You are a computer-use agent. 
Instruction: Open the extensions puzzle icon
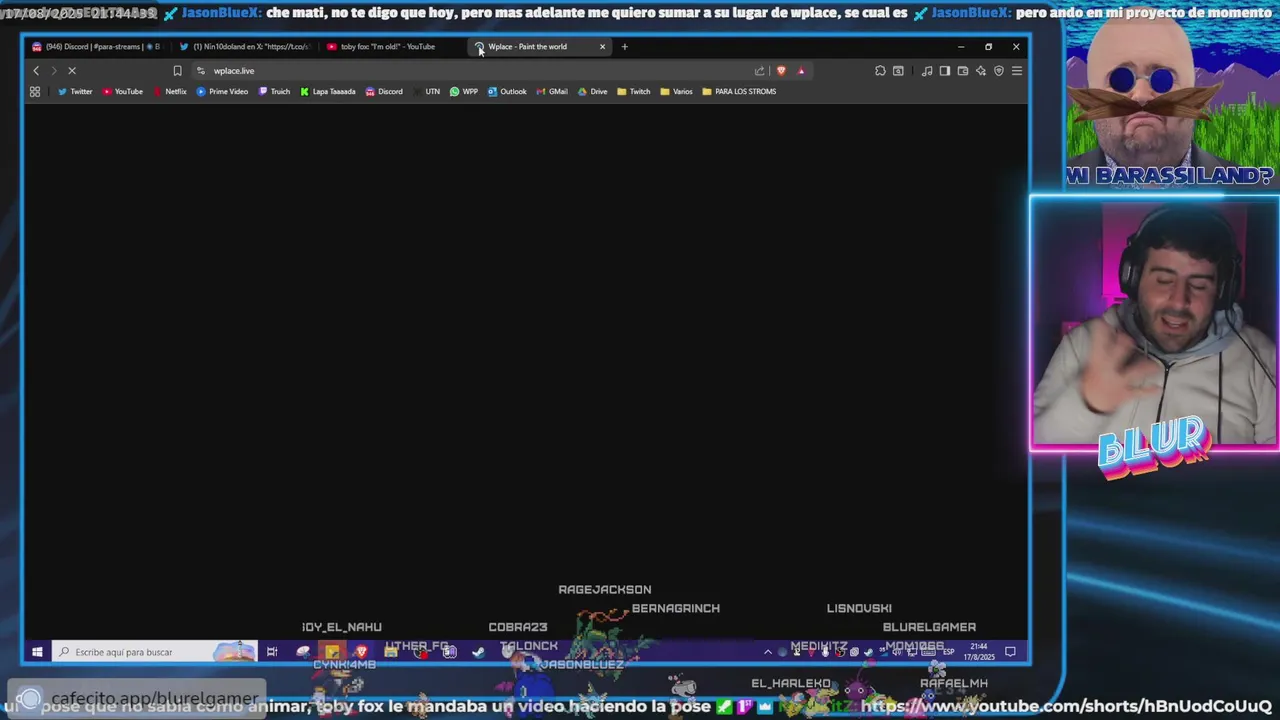pos(880,71)
